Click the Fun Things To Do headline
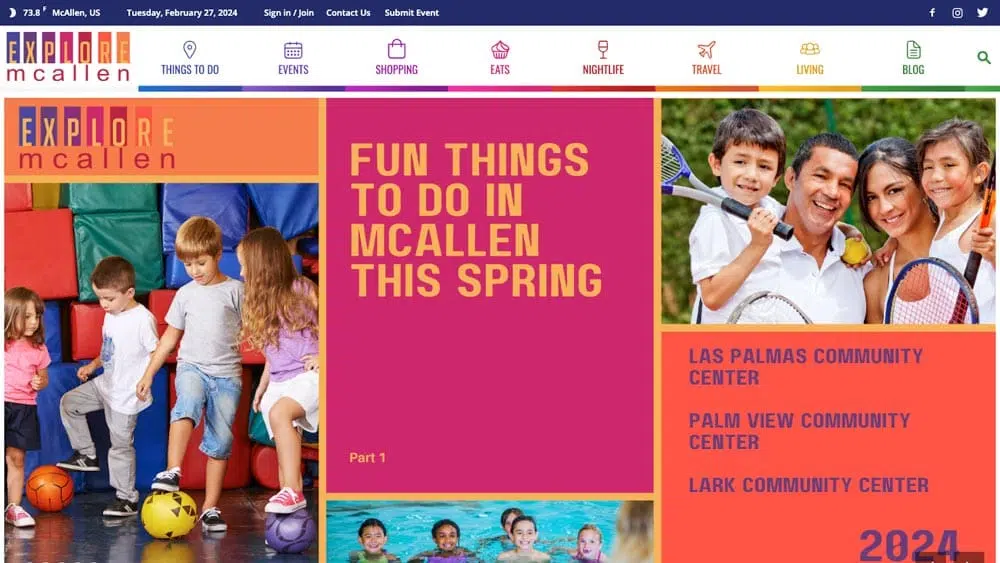Viewport: 1000px width, 563px height. point(476,221)
